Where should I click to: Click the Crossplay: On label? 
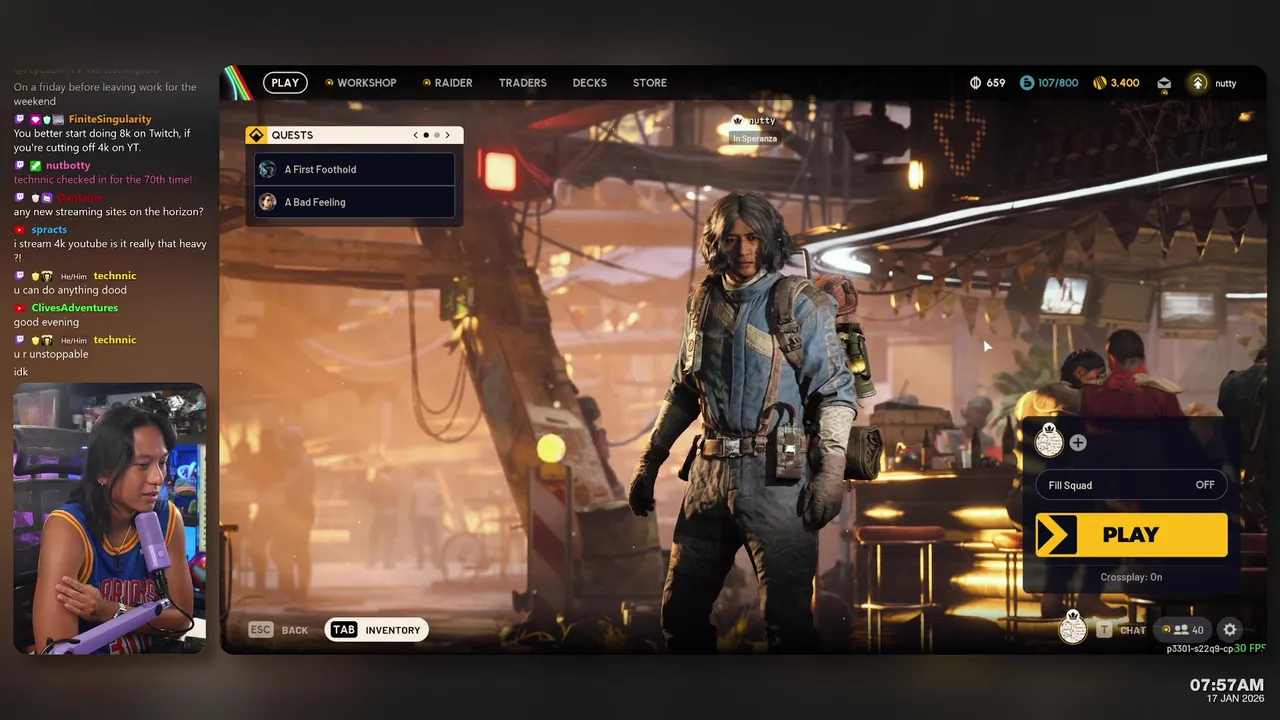click(x=1131, y=577)
